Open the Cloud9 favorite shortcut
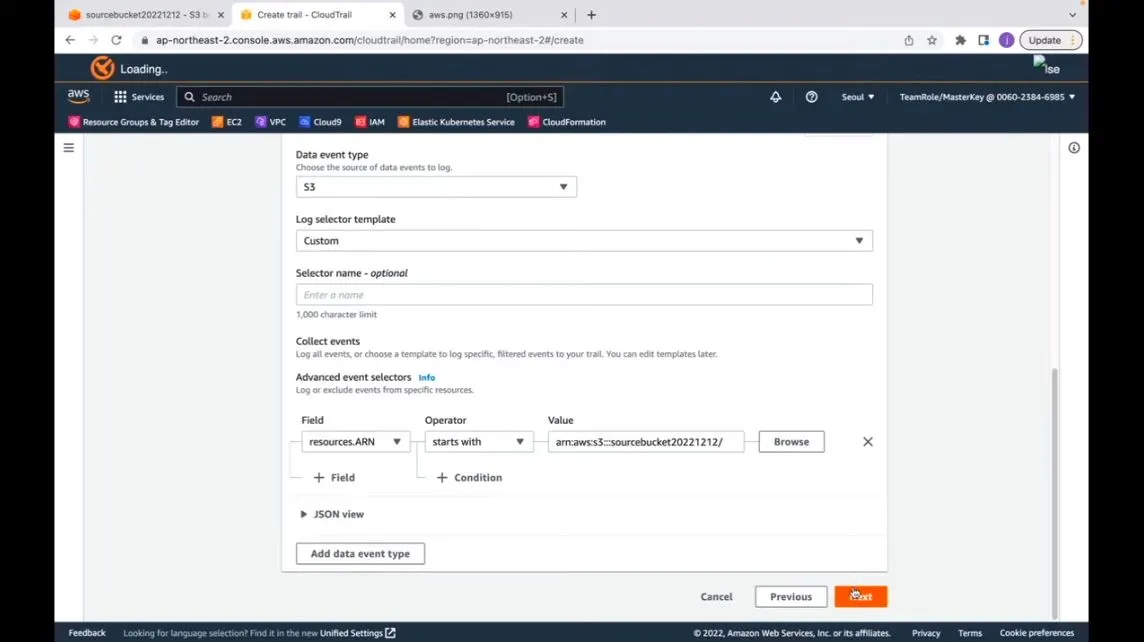The image size is (1144, 642). pos(320,122)
